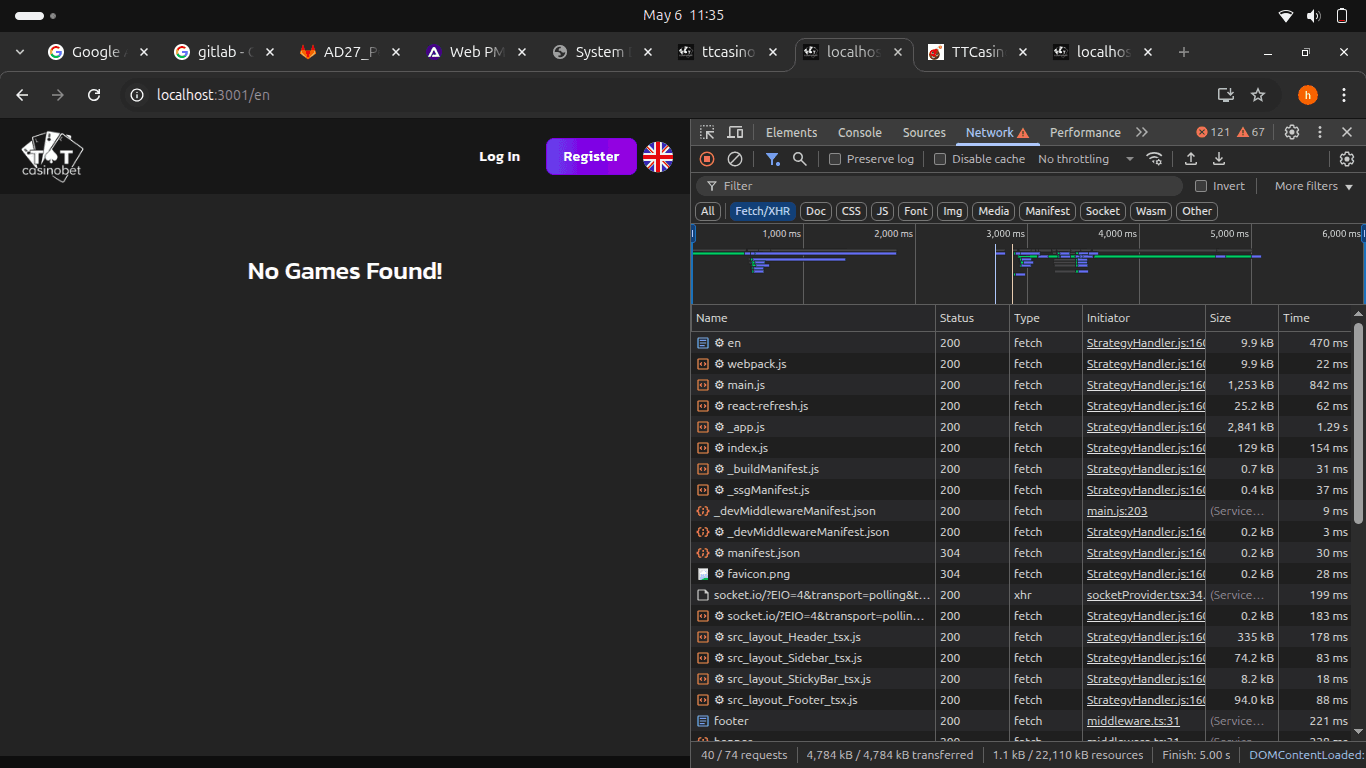Click the import HAR upload icon
Screen dimensions: 1366x768
(1191, 159)
